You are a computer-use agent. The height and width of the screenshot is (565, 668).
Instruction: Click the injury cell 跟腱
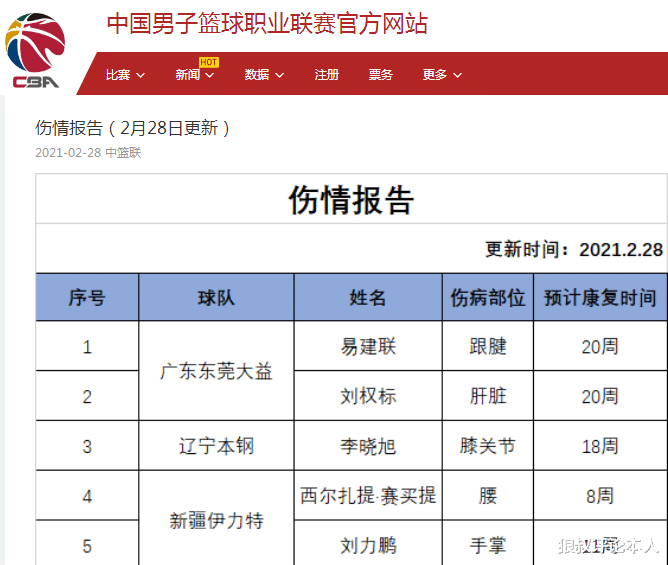[x=488, y=346]
